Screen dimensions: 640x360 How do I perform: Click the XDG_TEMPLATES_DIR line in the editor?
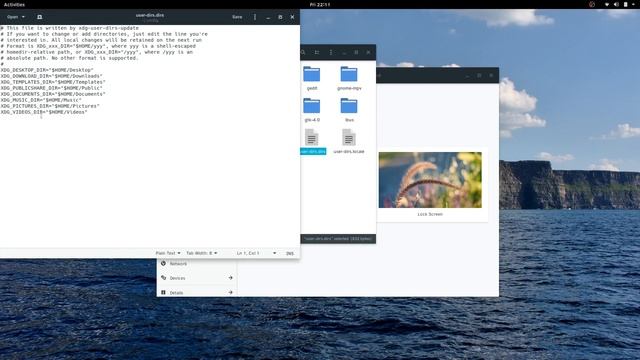pyautogui.click(x=53, y=82)
